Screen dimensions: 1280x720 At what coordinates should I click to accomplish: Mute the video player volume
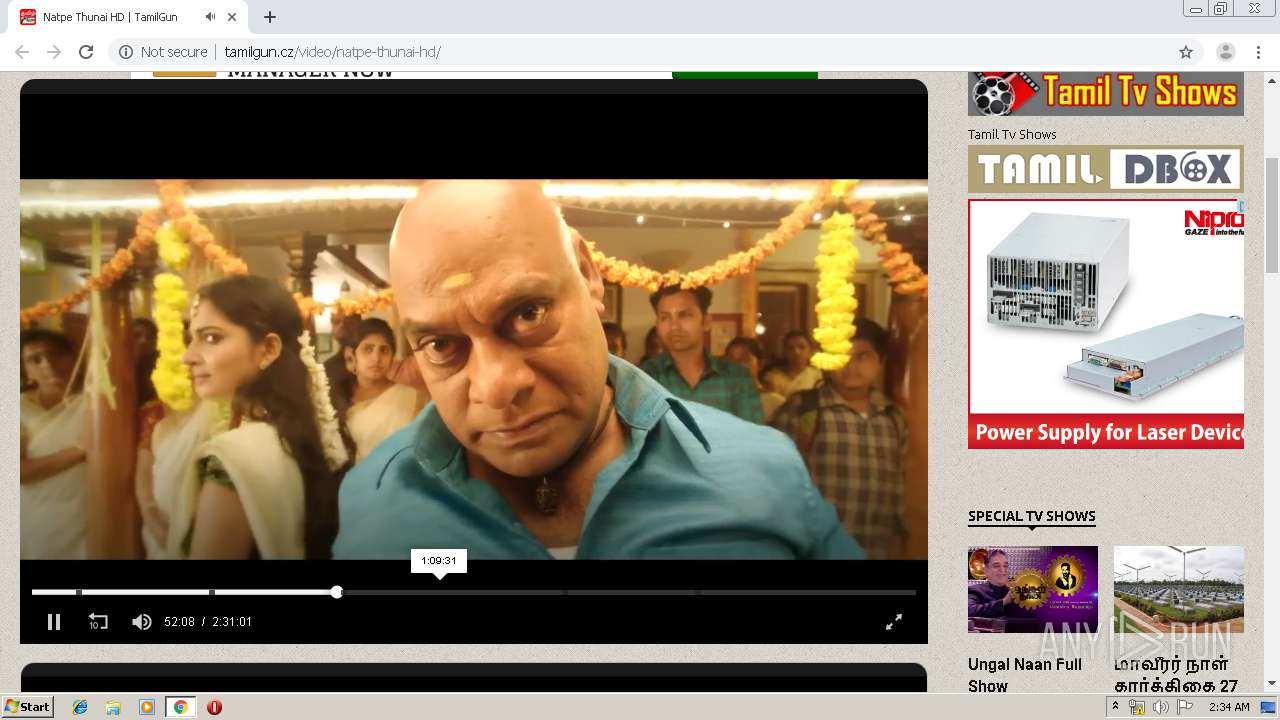142,622
